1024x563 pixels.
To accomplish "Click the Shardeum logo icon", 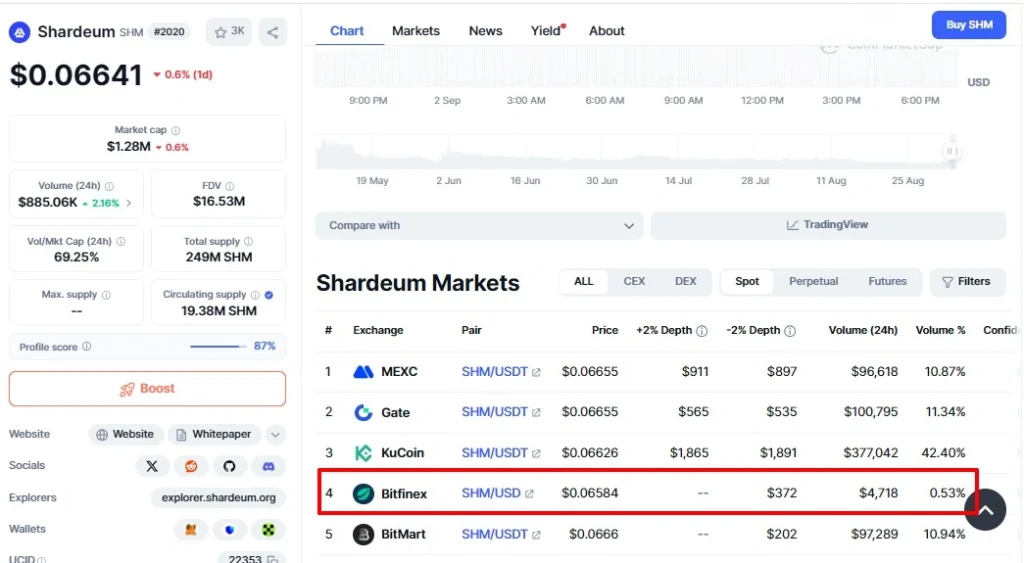I will click(20, 32).
